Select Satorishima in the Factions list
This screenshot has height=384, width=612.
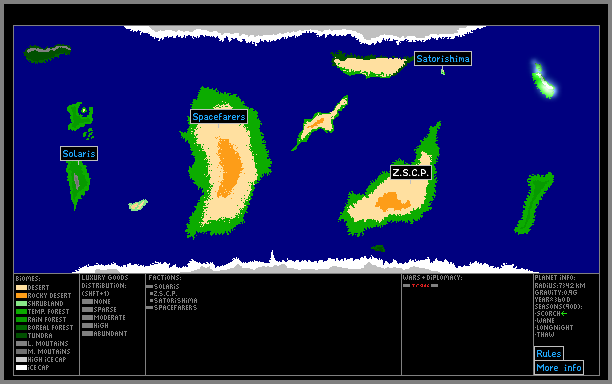175,300
